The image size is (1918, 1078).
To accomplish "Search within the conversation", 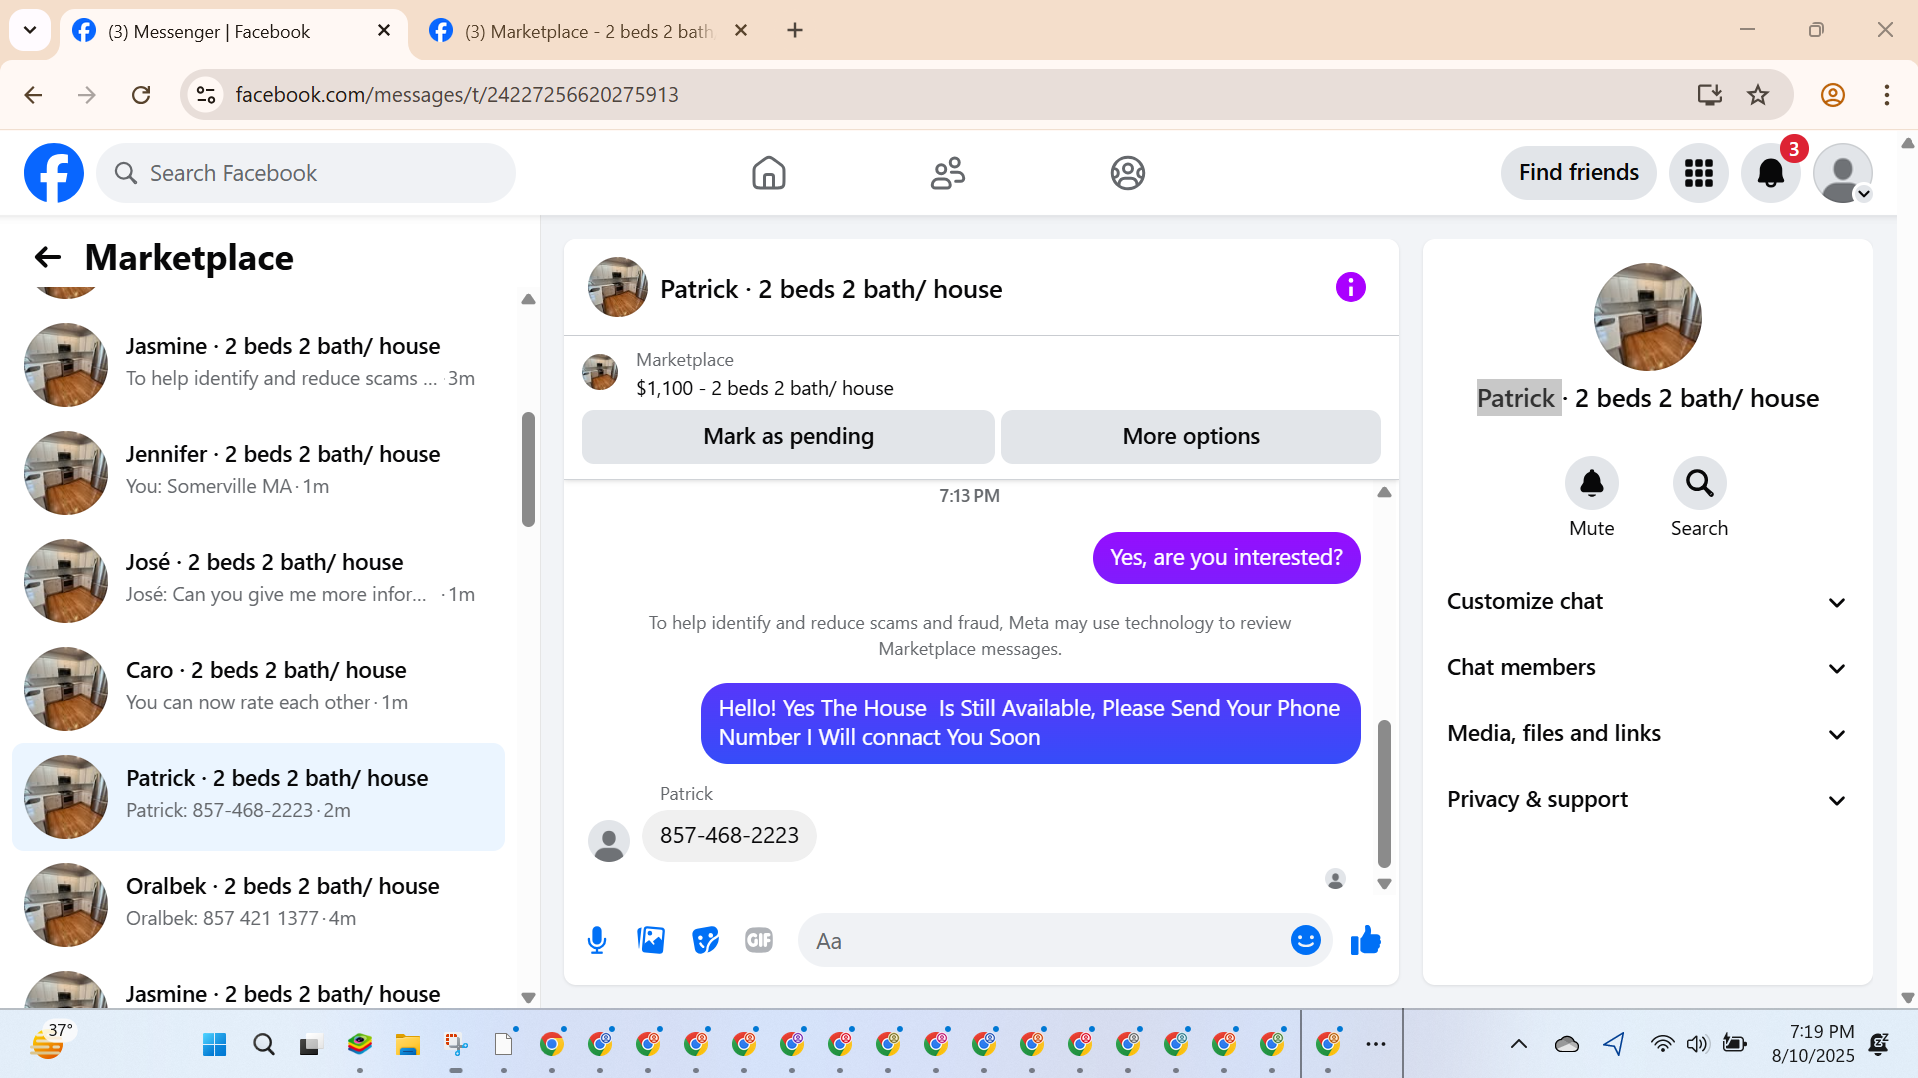I will pos(1699,484).
